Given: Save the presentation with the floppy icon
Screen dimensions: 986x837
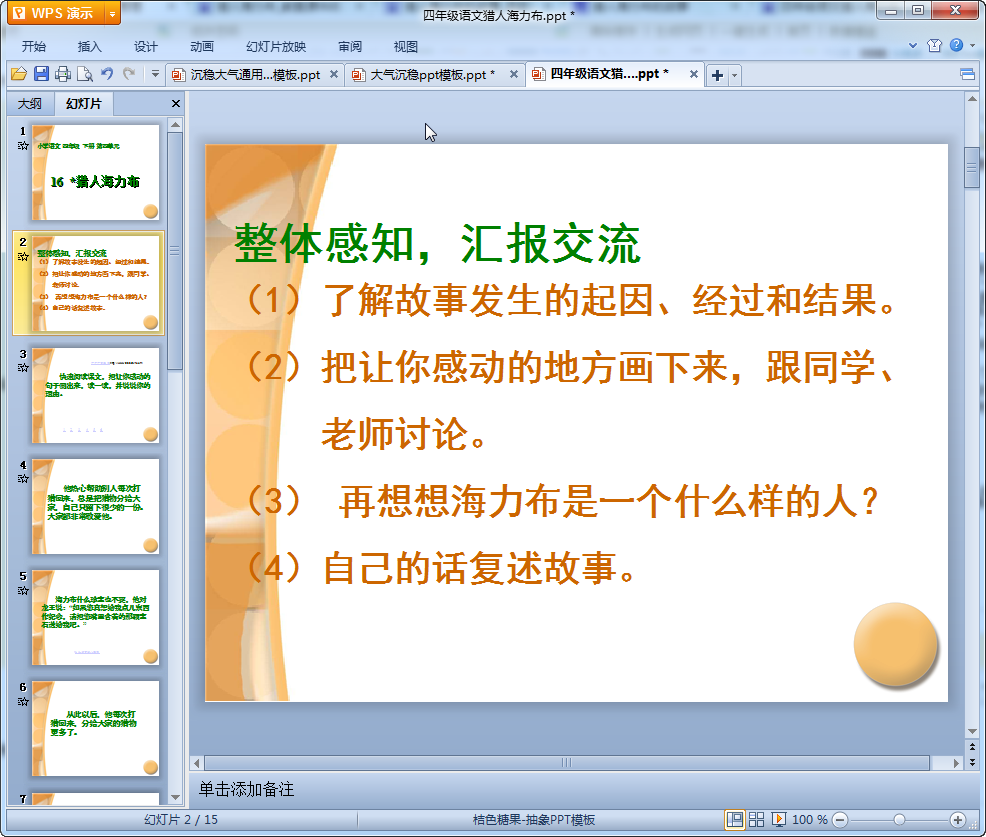Looking at the screenshot, I should pos(41,74).
